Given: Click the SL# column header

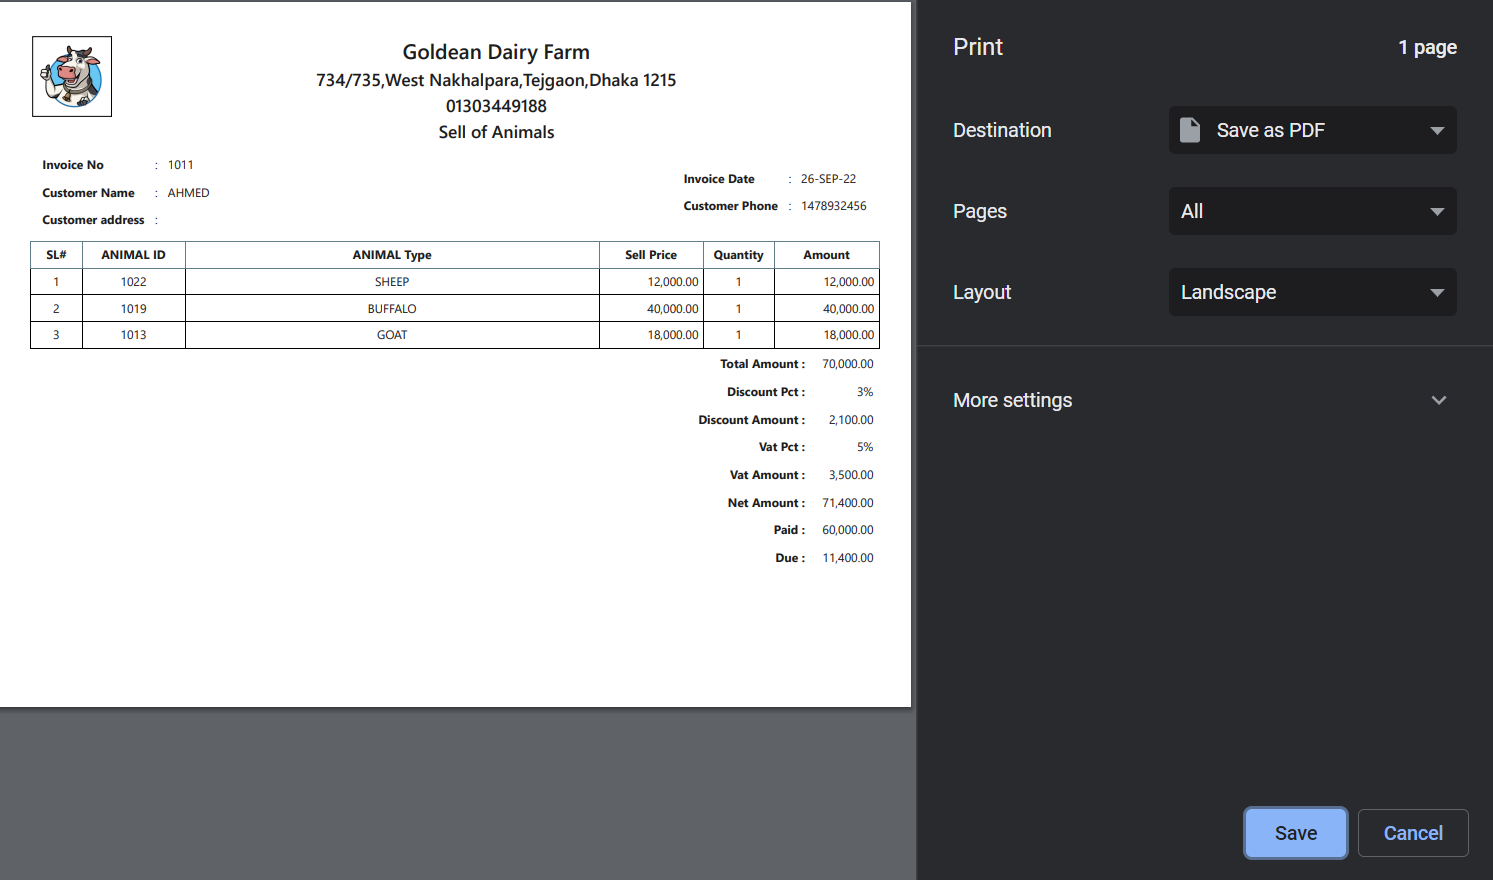Looking at the screenshot, I should (x=56, y=255).
